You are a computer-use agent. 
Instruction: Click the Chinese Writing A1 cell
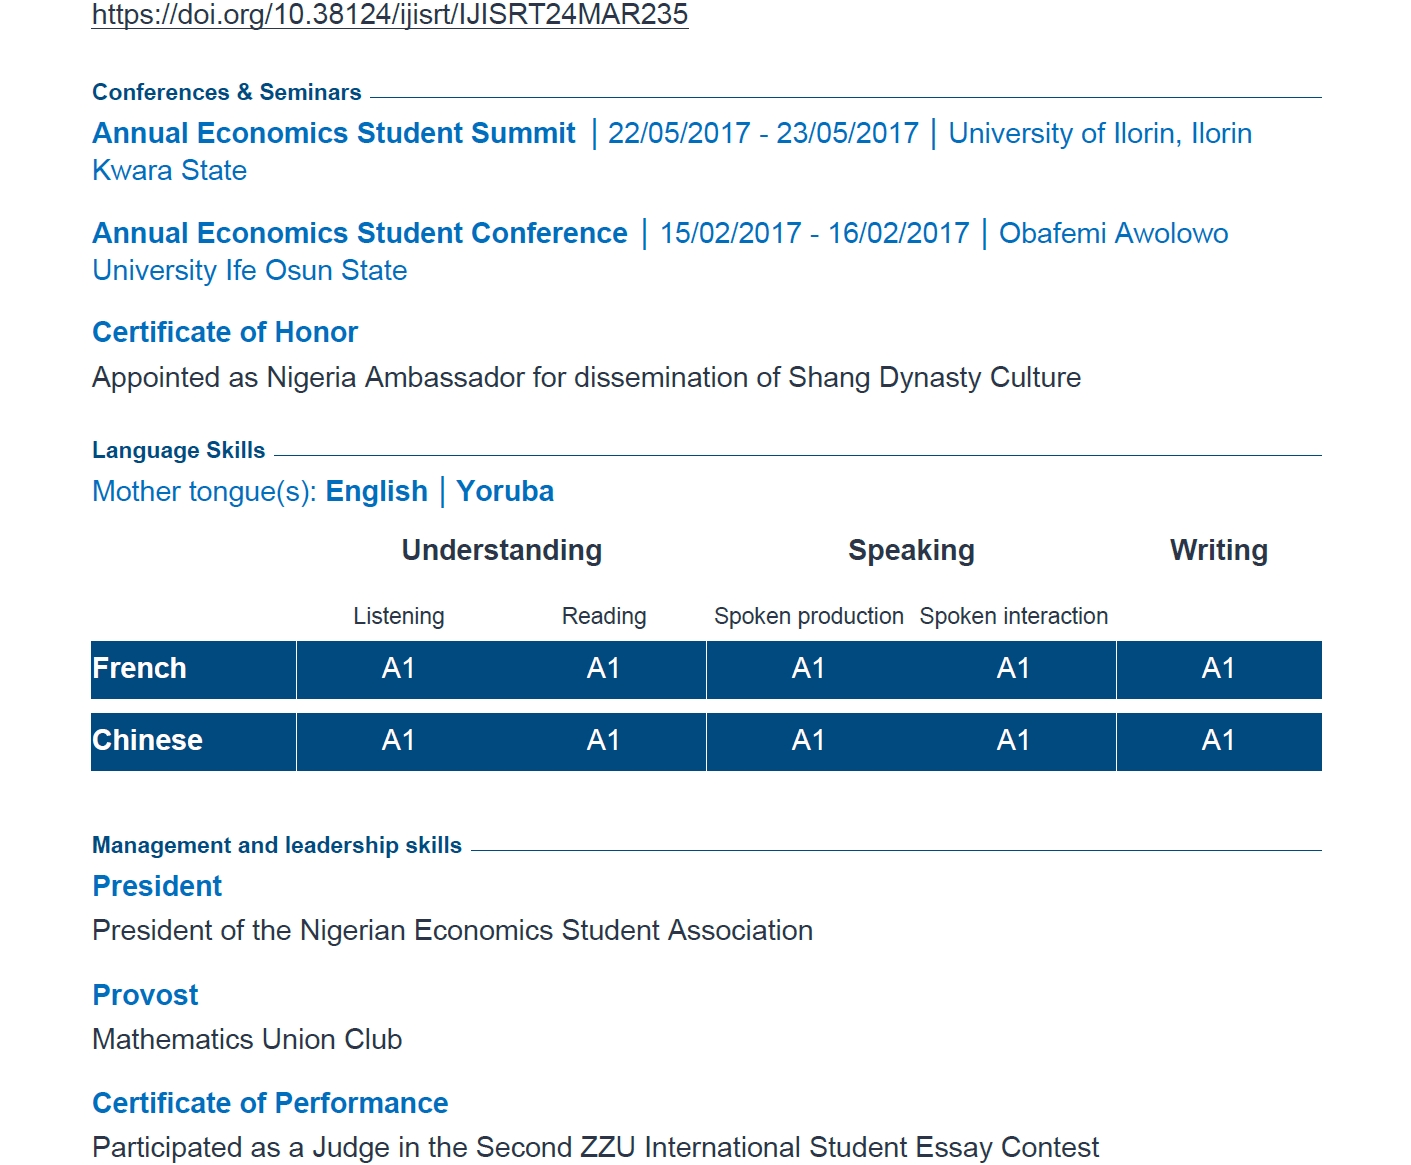pos(1218,740)
